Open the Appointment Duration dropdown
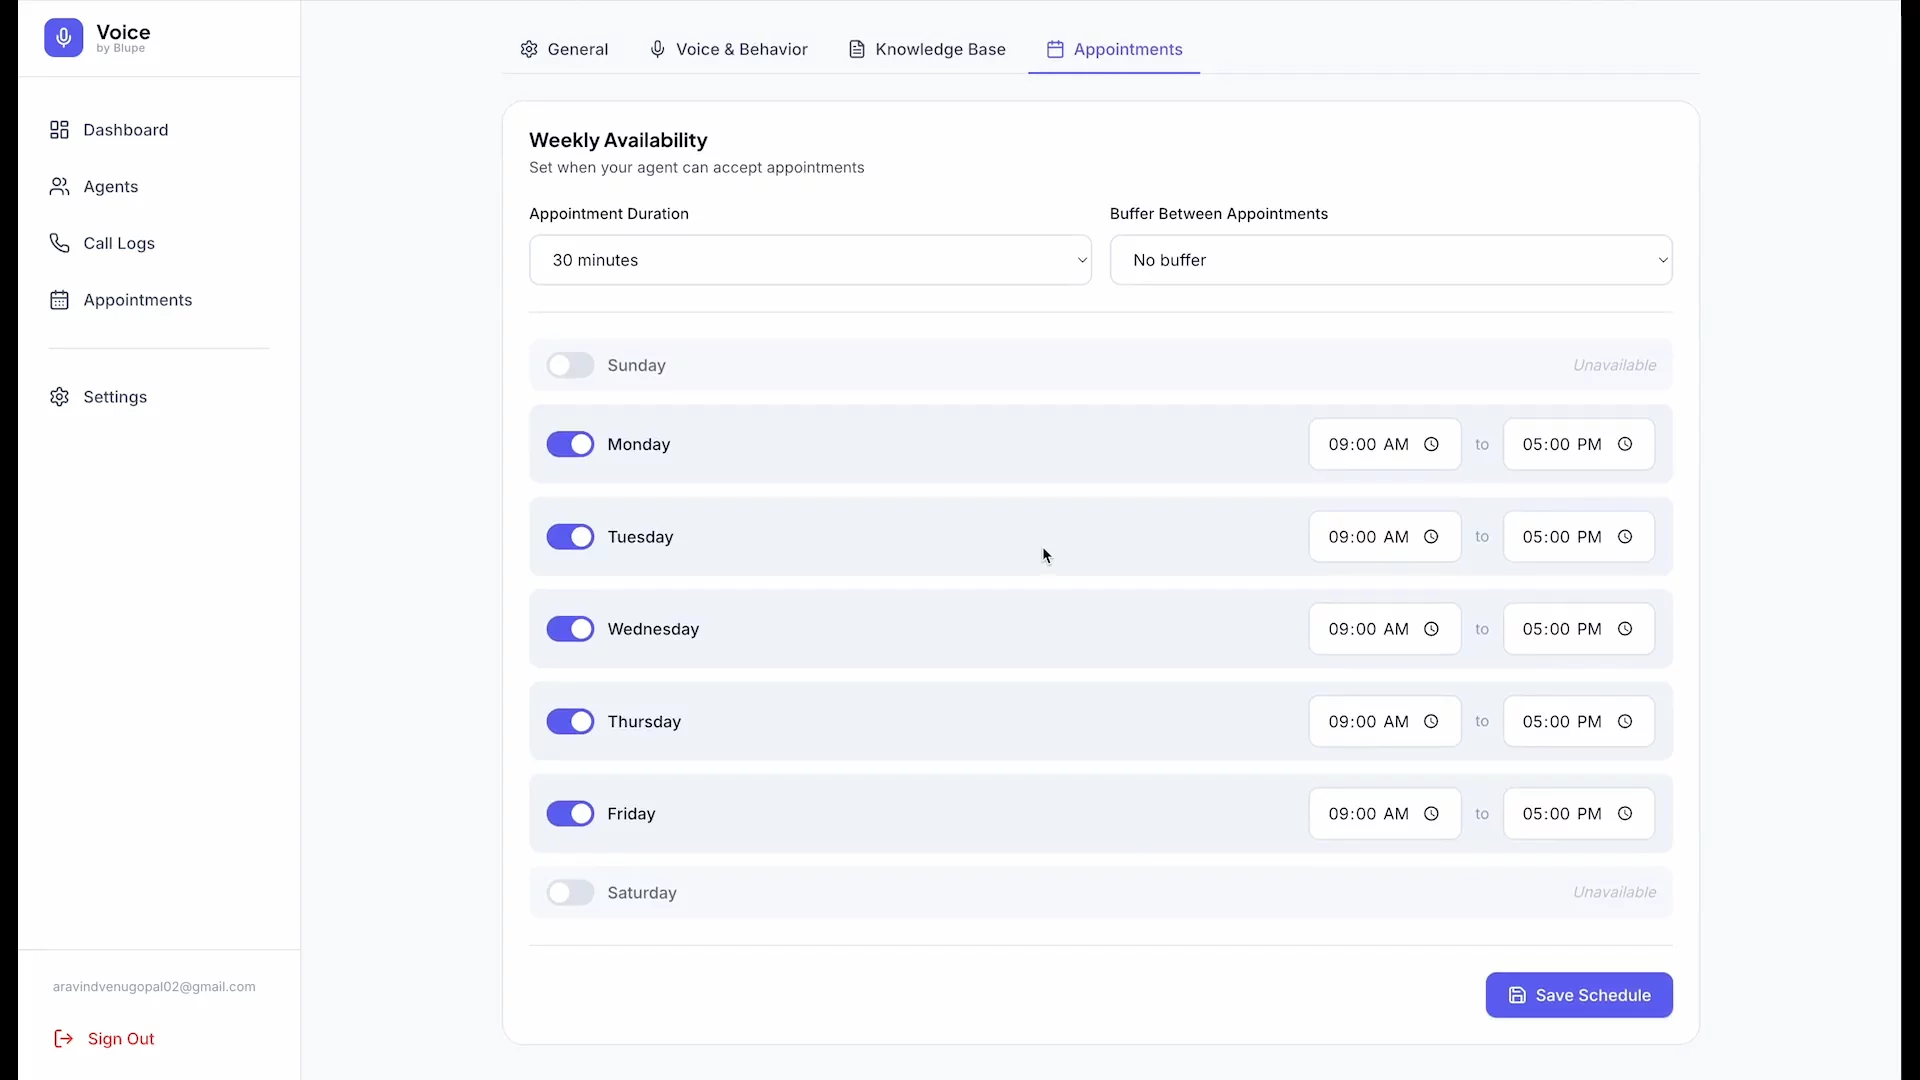 (809, 260)
